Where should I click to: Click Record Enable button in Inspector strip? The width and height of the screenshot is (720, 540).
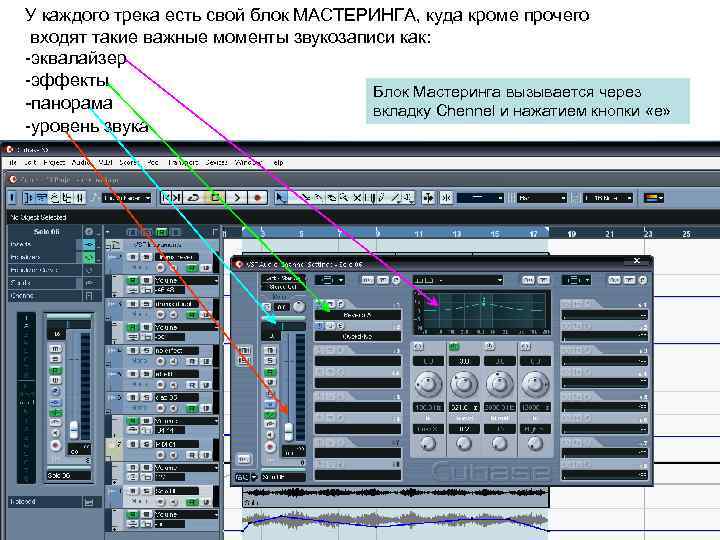tap(56, 444)
